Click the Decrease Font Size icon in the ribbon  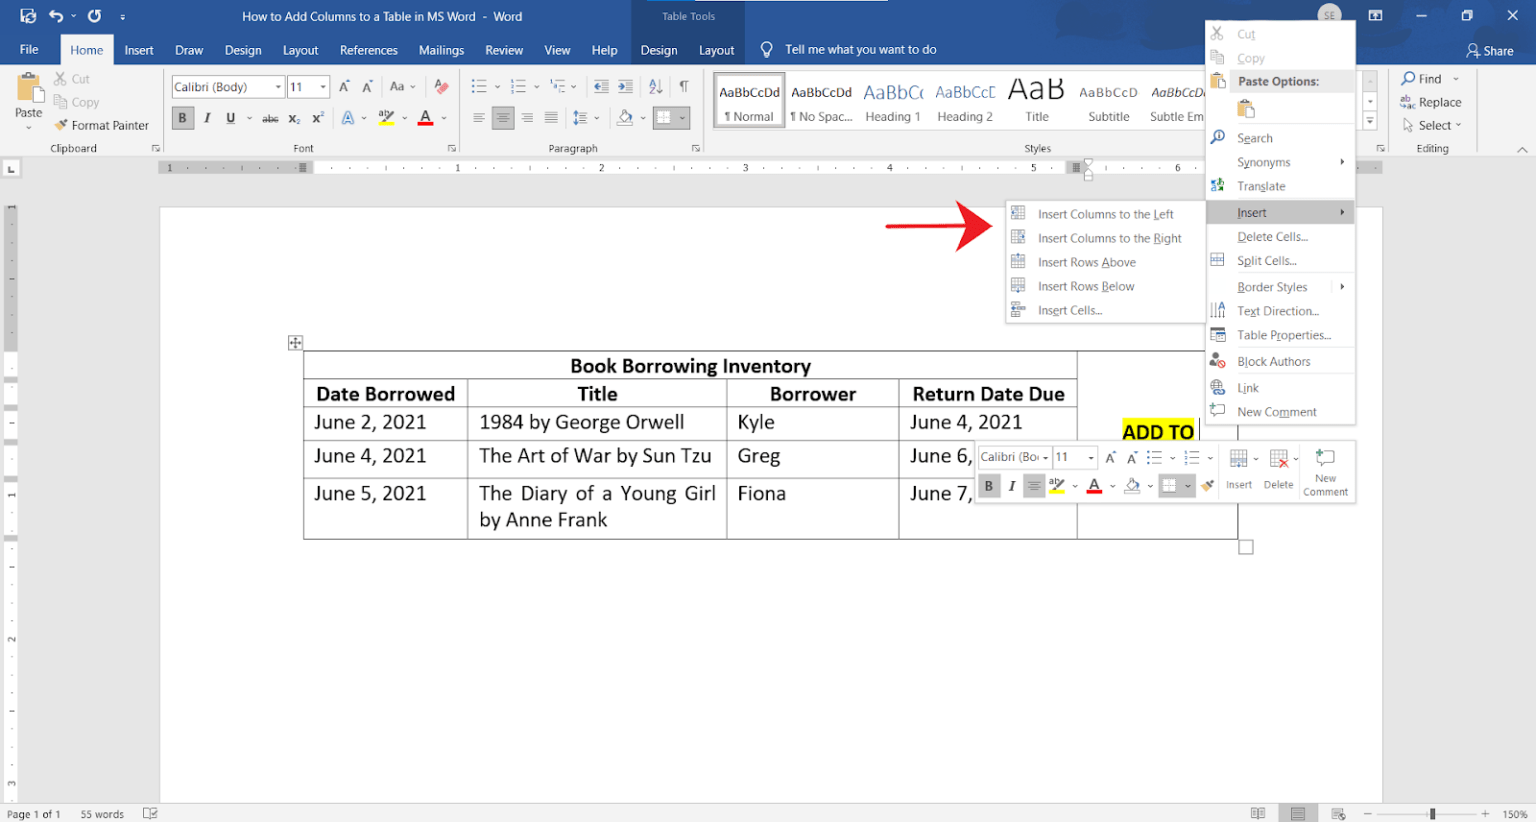[x=368, y=87]
